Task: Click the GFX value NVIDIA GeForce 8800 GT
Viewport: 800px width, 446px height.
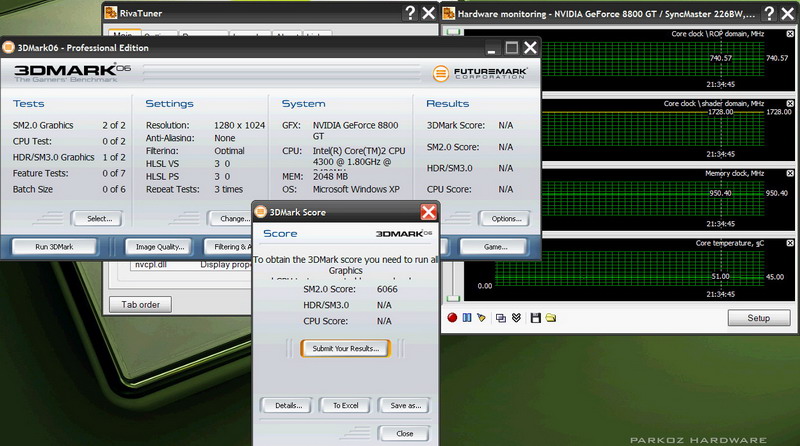Action: 356,131
